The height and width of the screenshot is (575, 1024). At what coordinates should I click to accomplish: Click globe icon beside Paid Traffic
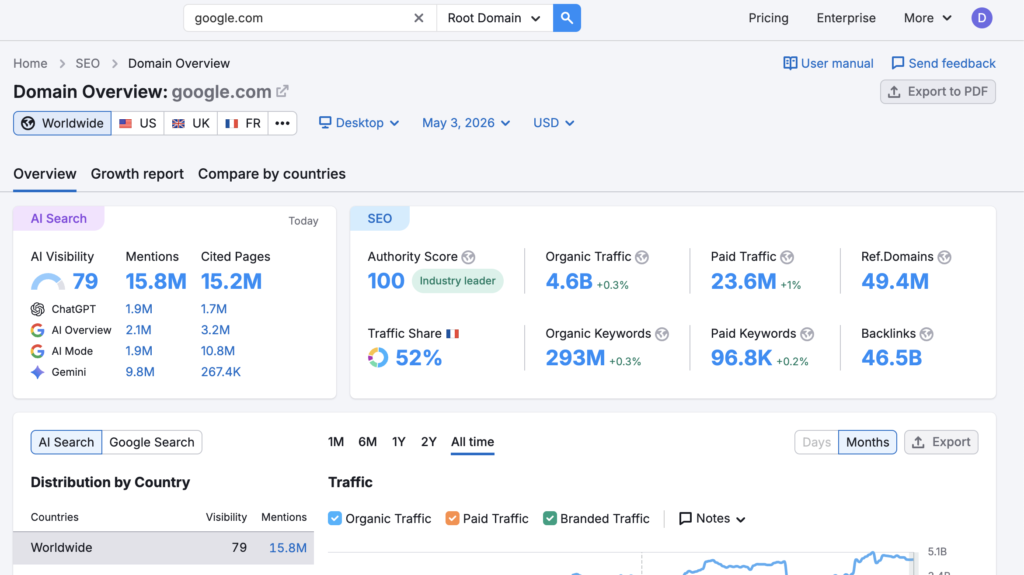point(787,257)
